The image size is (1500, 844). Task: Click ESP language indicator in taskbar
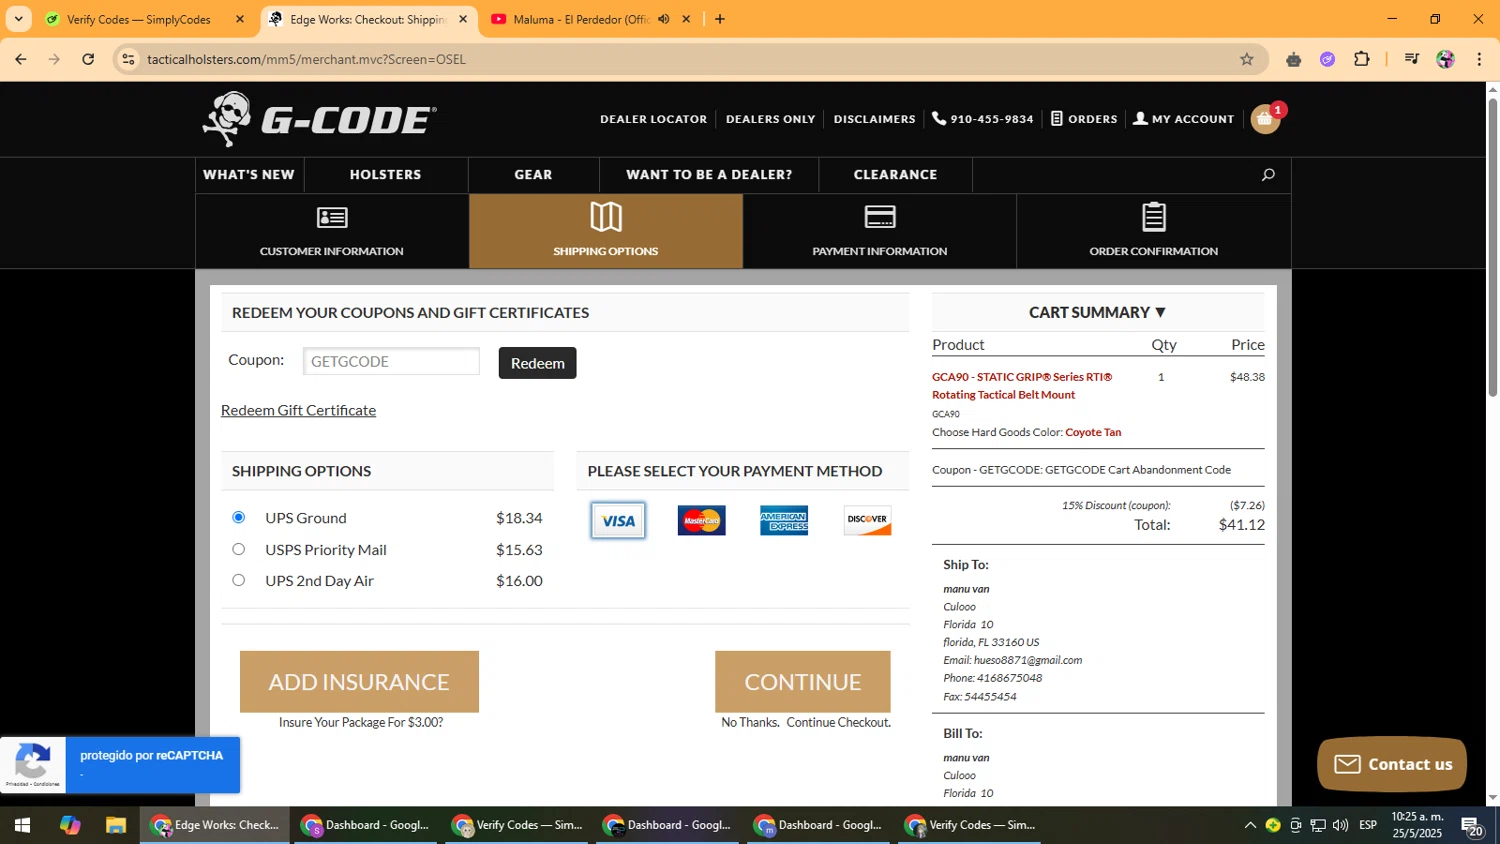tap(1368, 825)
